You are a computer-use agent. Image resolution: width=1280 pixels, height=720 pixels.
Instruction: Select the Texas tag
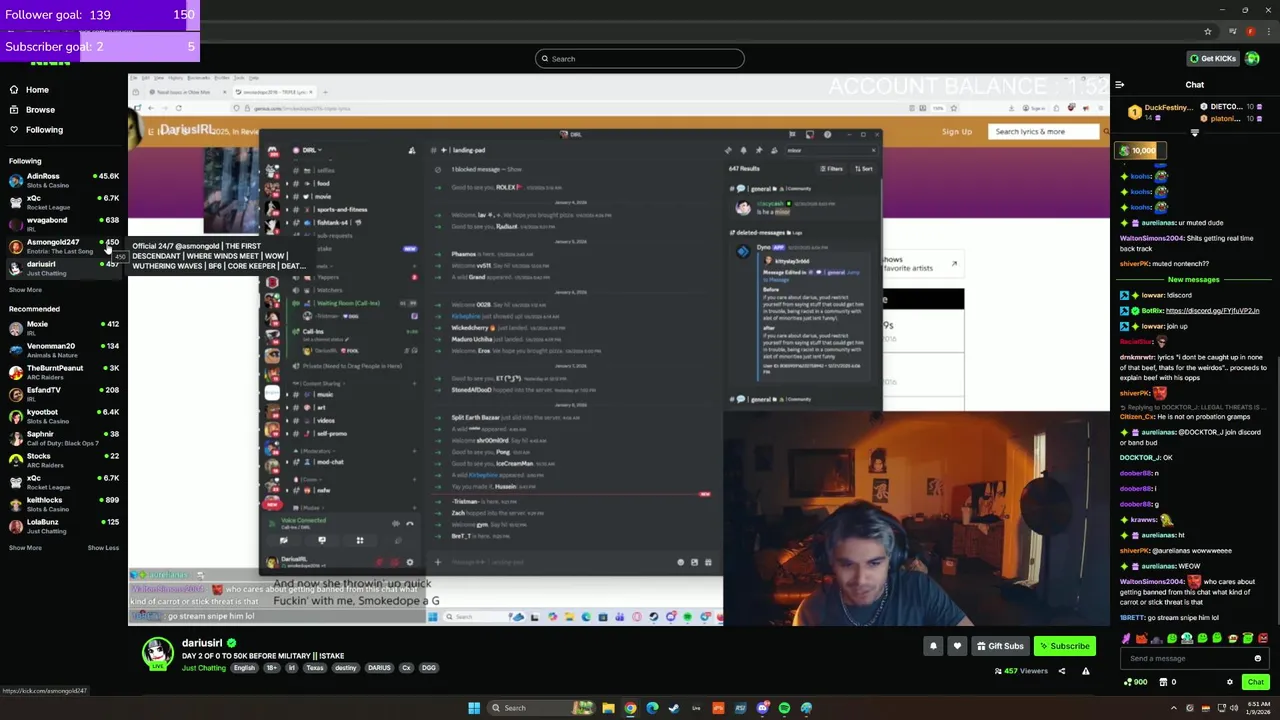(x=315, y=668)
